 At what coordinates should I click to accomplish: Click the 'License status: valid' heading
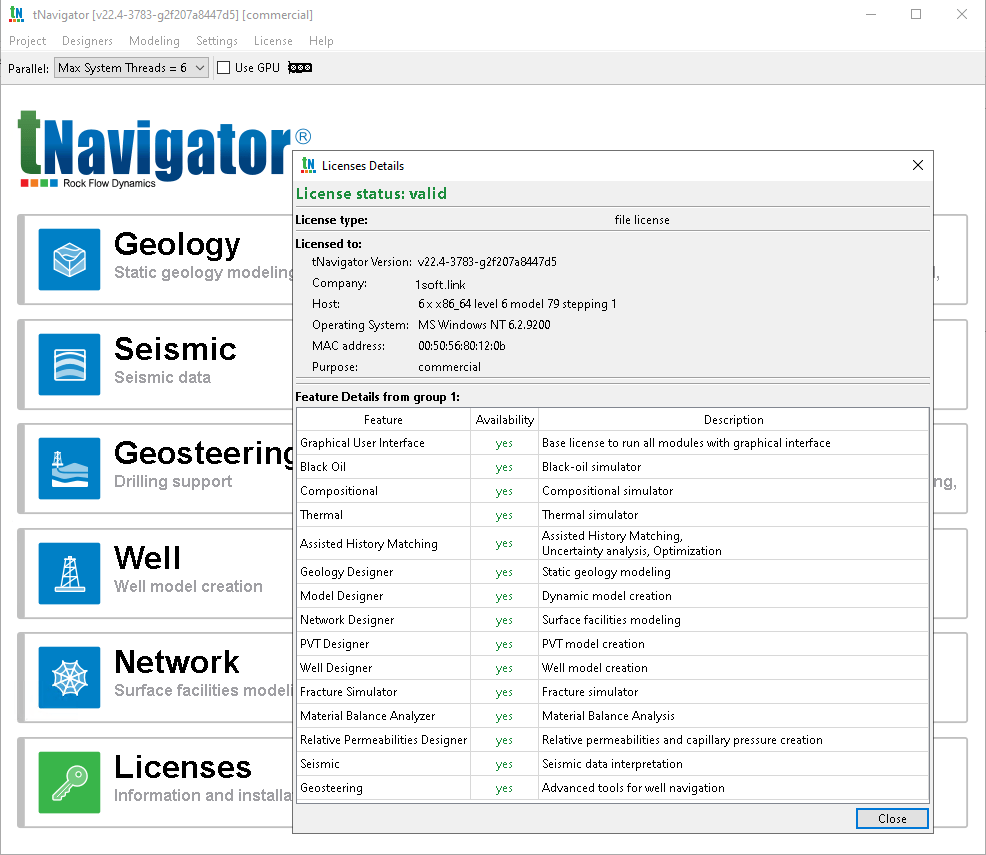coord(371,194)
